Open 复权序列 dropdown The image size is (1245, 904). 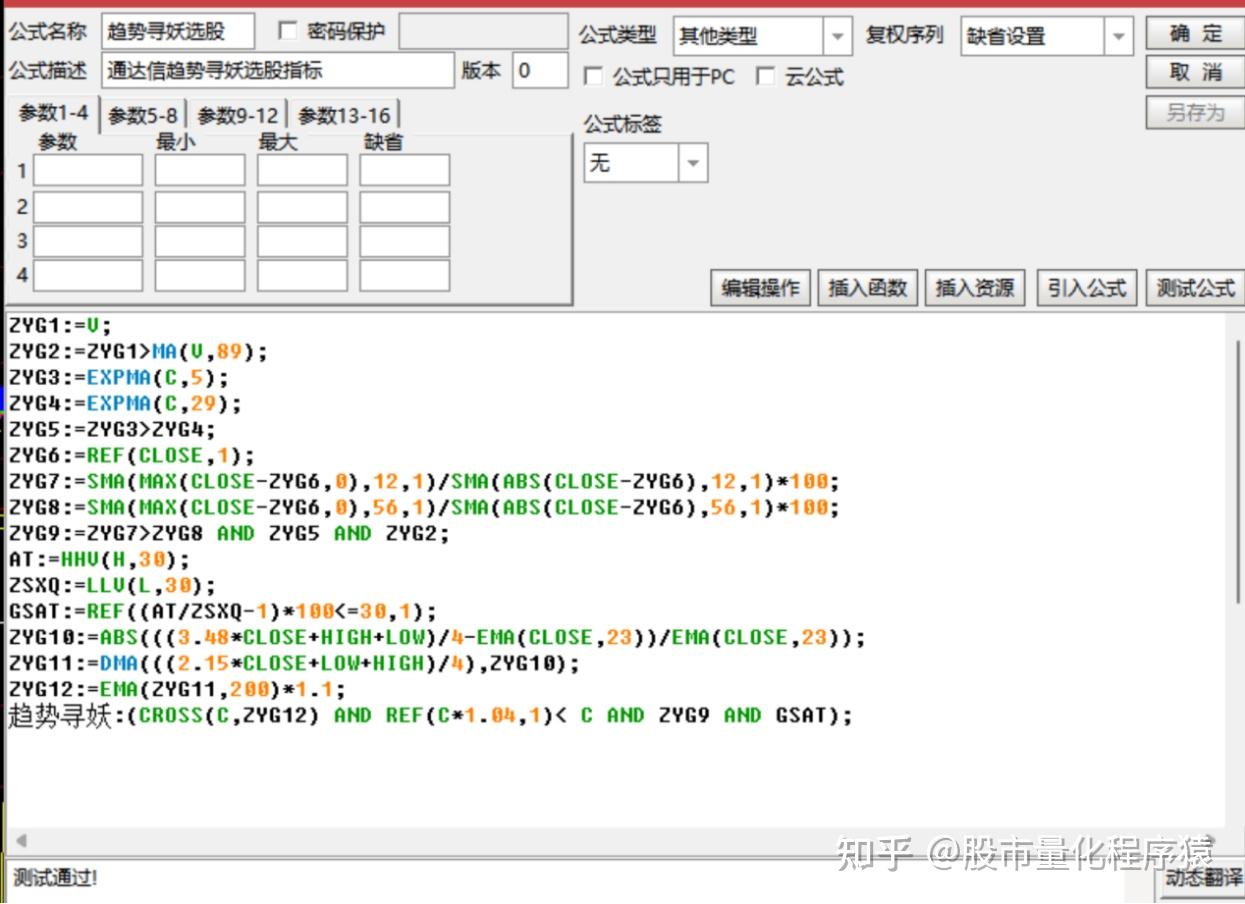[x=1047, y=37]
